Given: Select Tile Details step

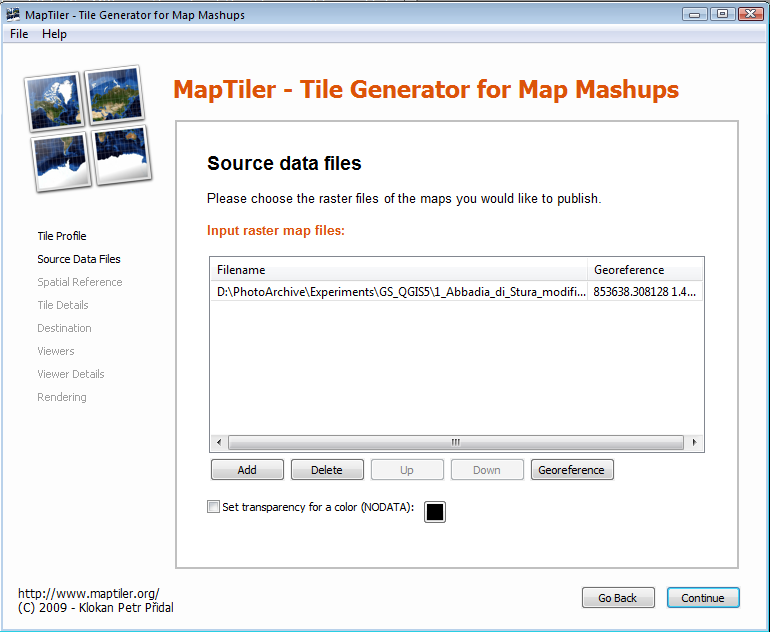Looking at the screenshot, I should pos(63,305).
